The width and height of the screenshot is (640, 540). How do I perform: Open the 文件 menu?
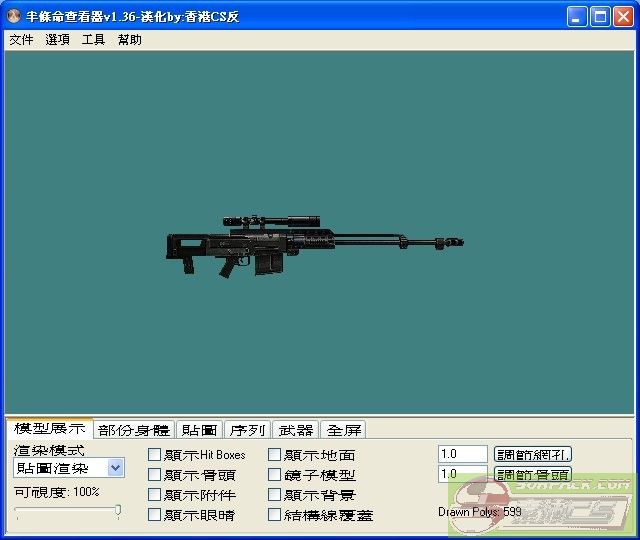(x=21, y=40)
